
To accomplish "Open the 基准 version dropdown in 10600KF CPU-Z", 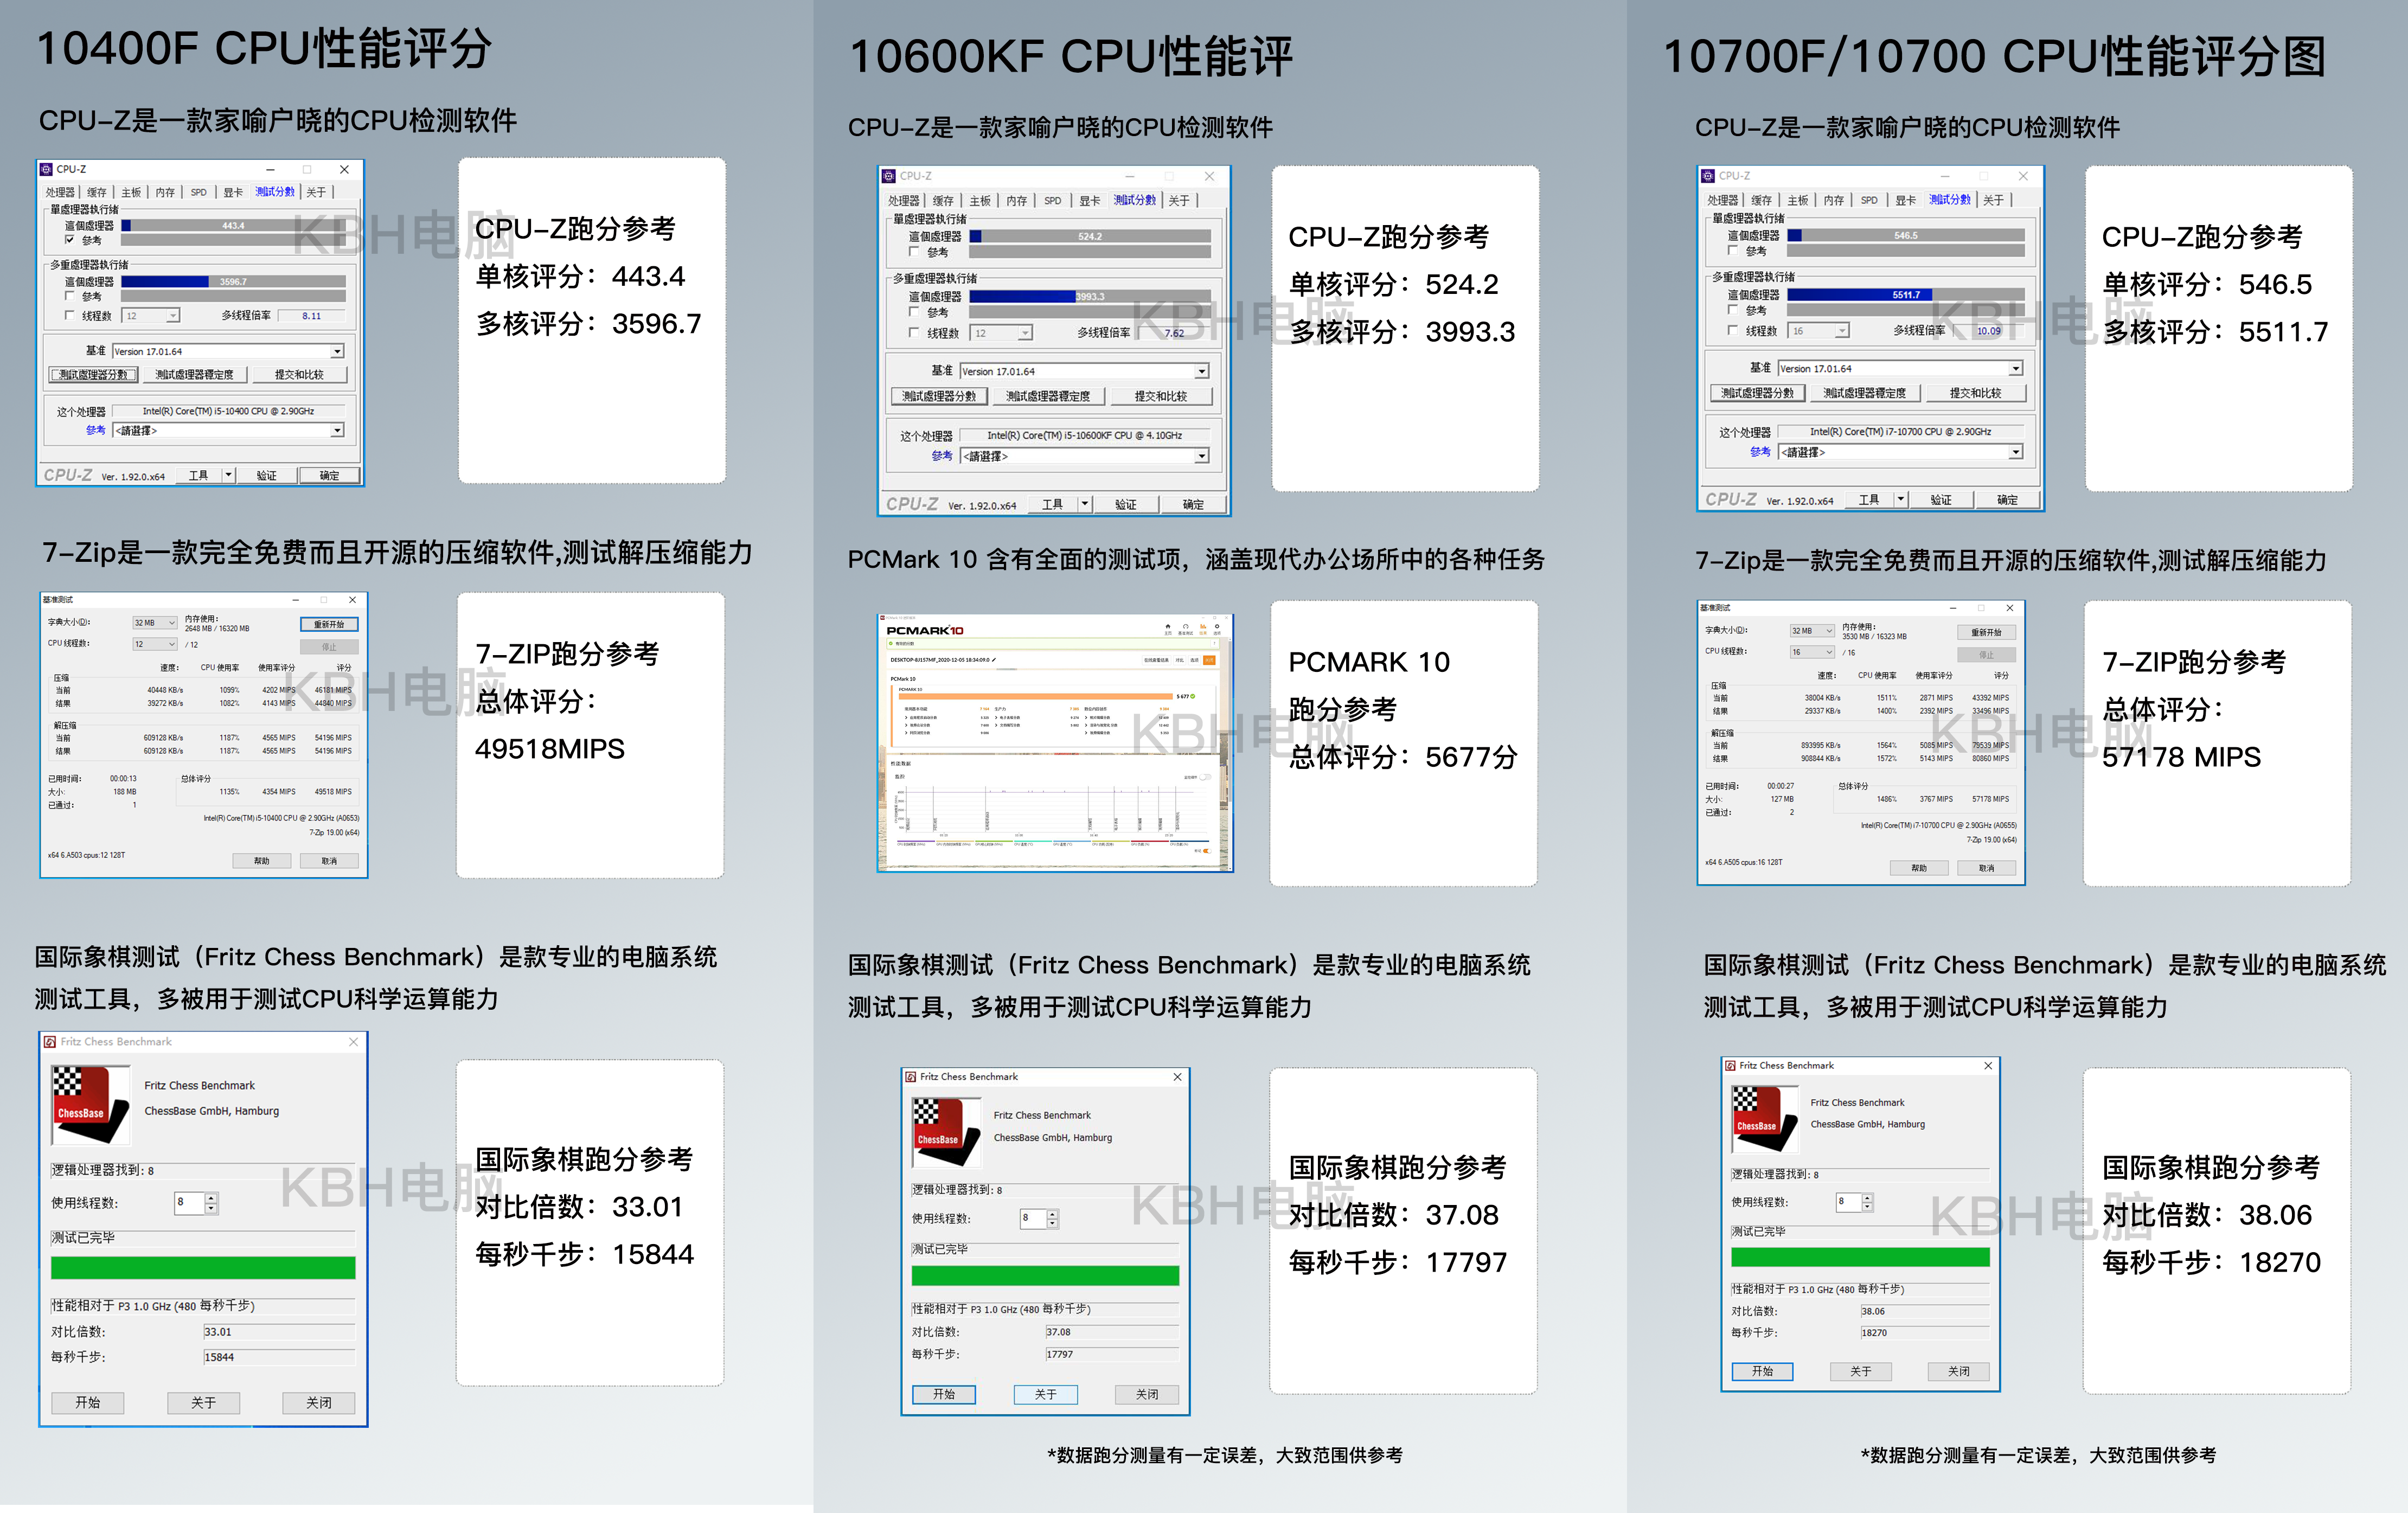I will [x=1084, y=371].
